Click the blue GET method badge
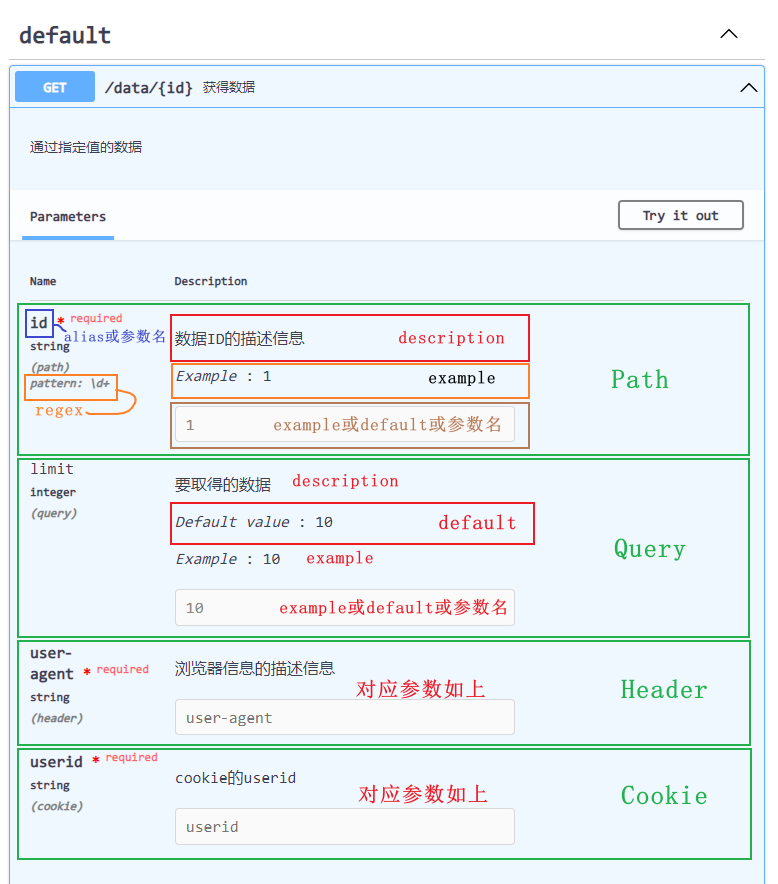This screenshot has width=778, height=884. point(55,87)
